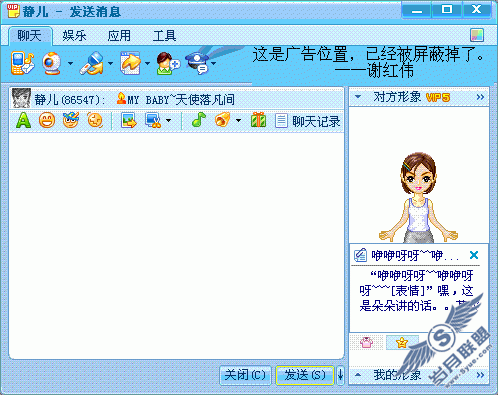Send a window shake nudge icon
The width and height of the screenshot is (498, 395).
95,120
